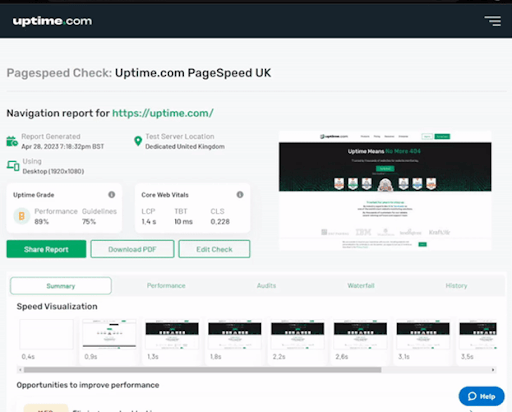
Task: Select the 1.8s speed frame thumbnail
Action: (235, 334)
